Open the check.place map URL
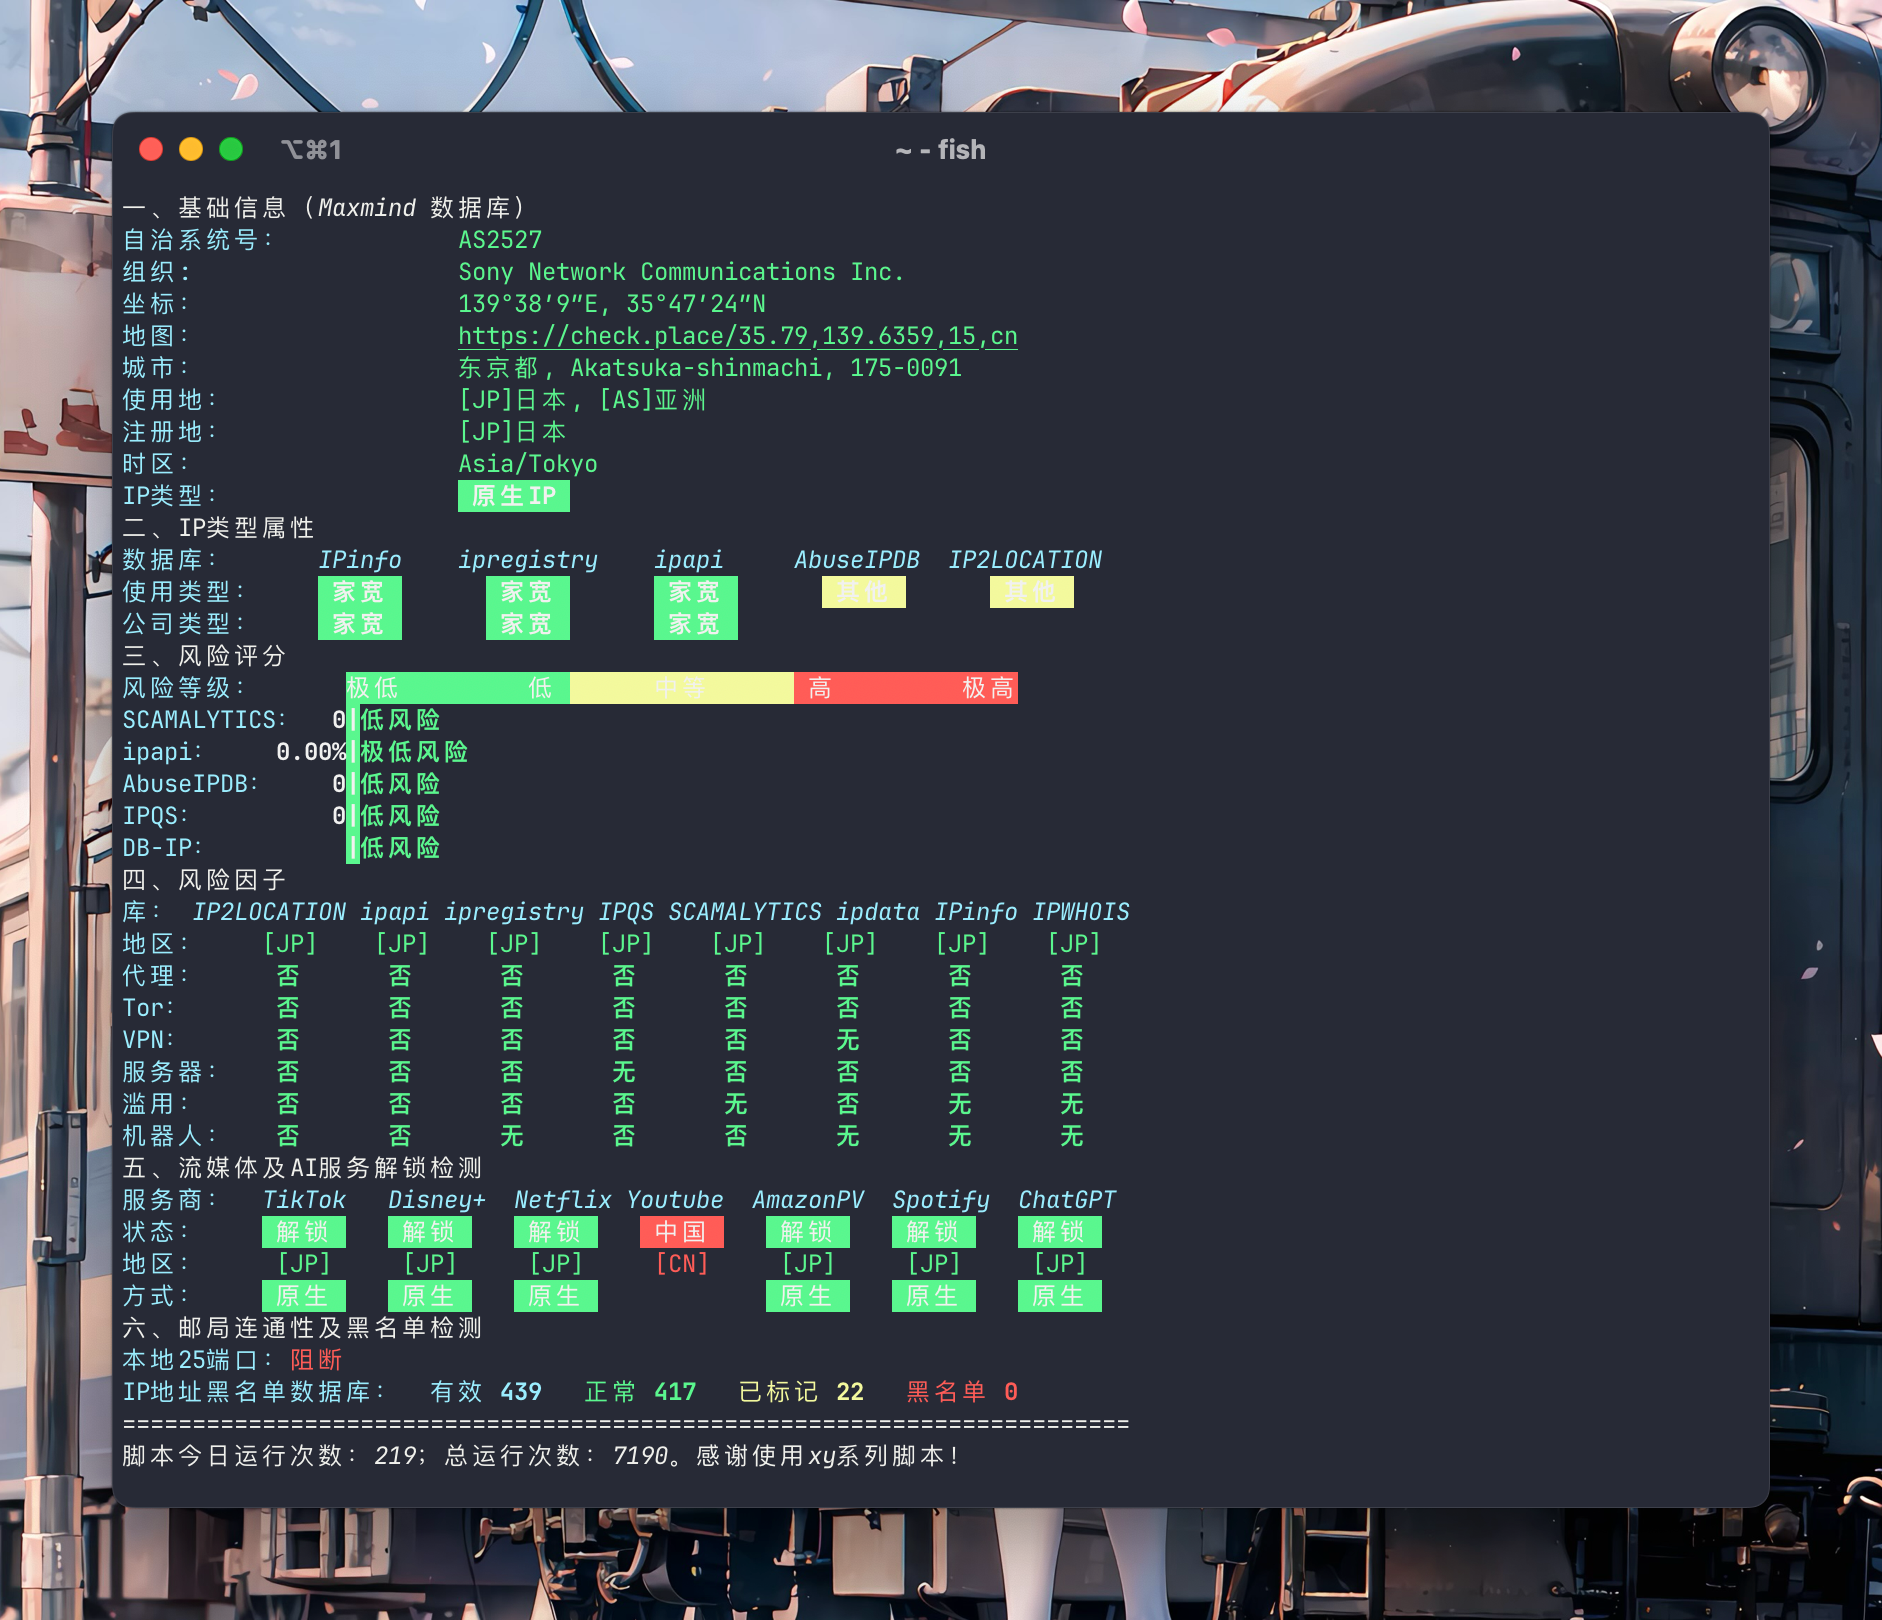The image size is (1882, 1620). pos(737,336)
